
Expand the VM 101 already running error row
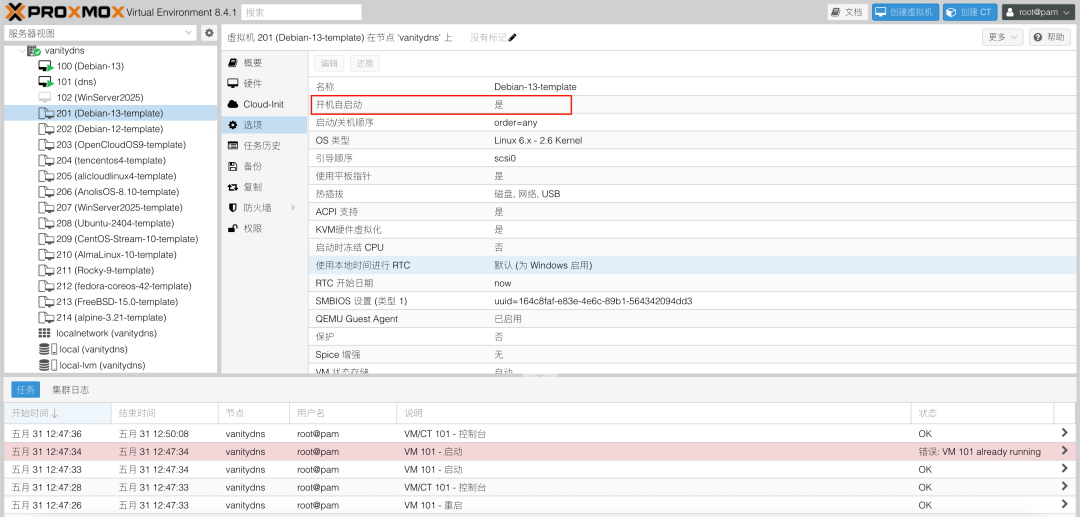[1065, 451]
